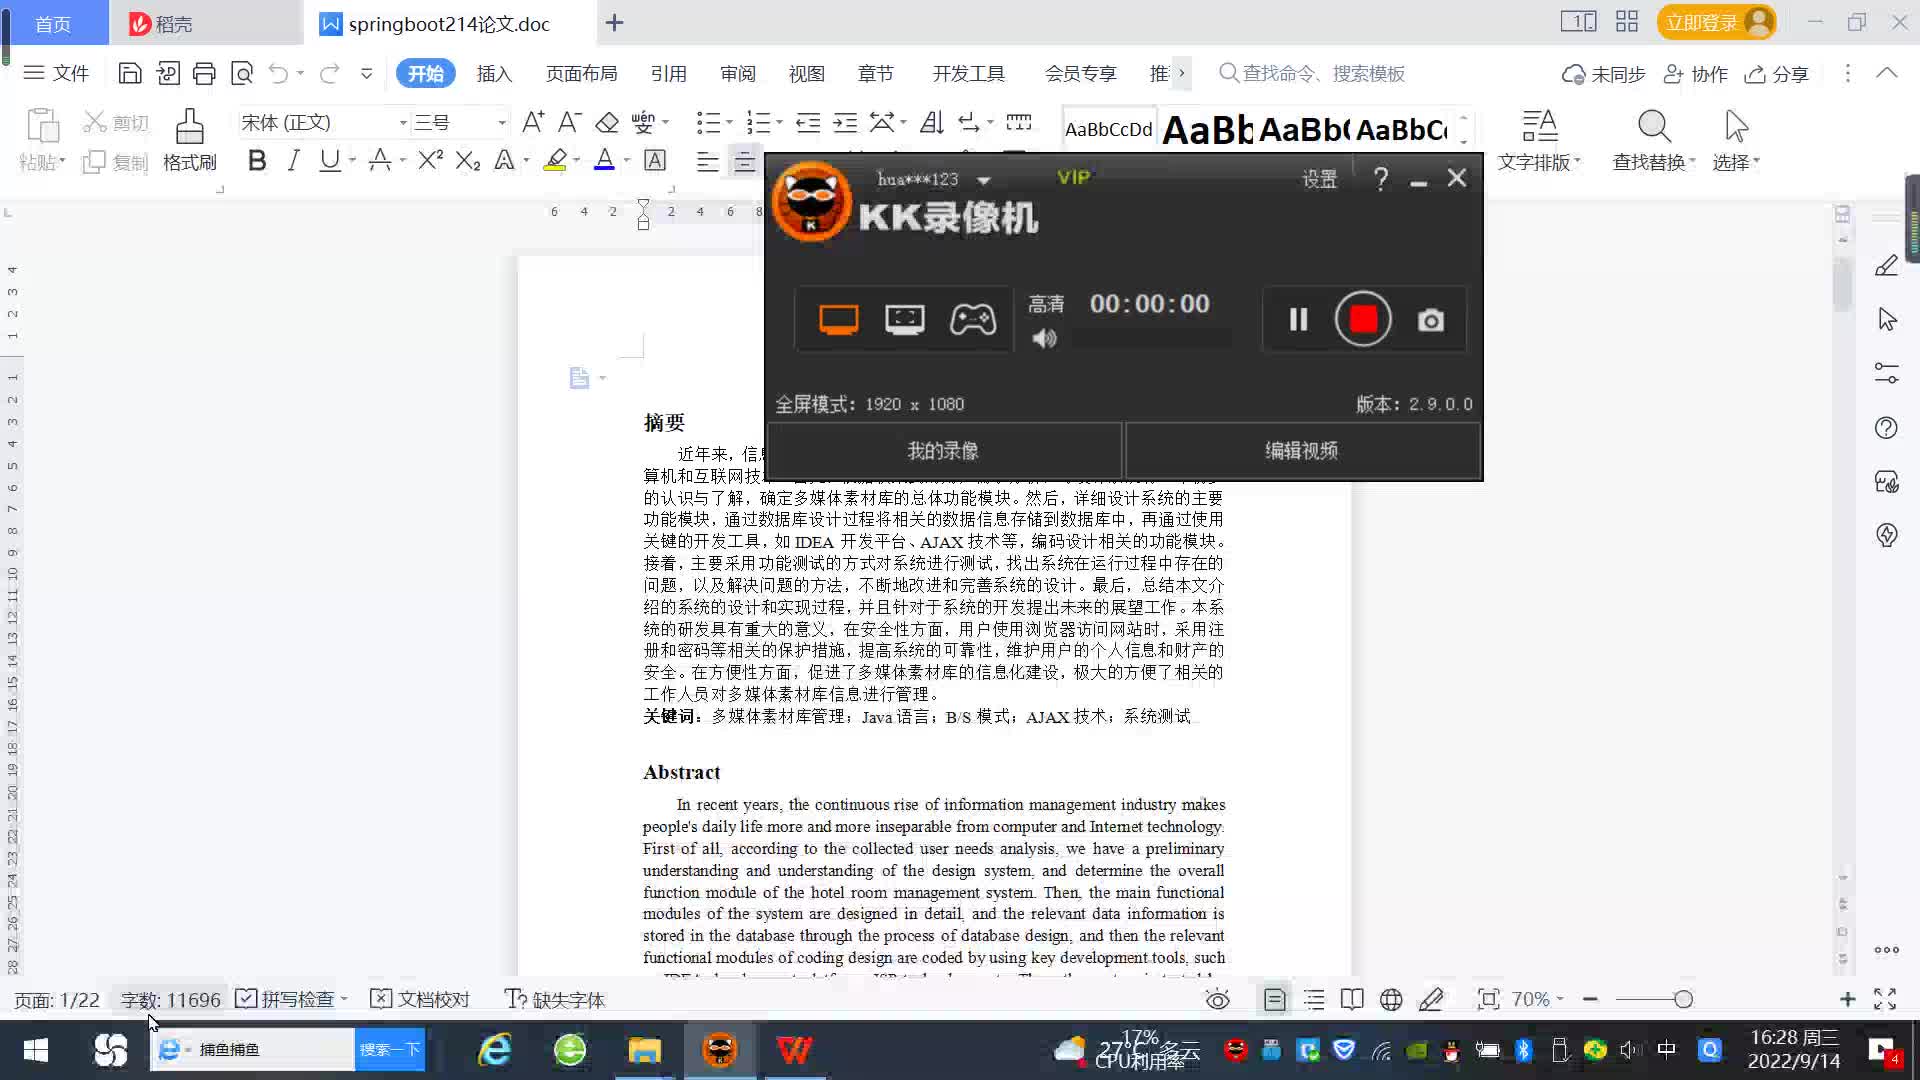Expand the bullet list dropdown arrow
The height and width of the screenshot is (1080, 1920).
pyautogui.click(x=729, y=123)
